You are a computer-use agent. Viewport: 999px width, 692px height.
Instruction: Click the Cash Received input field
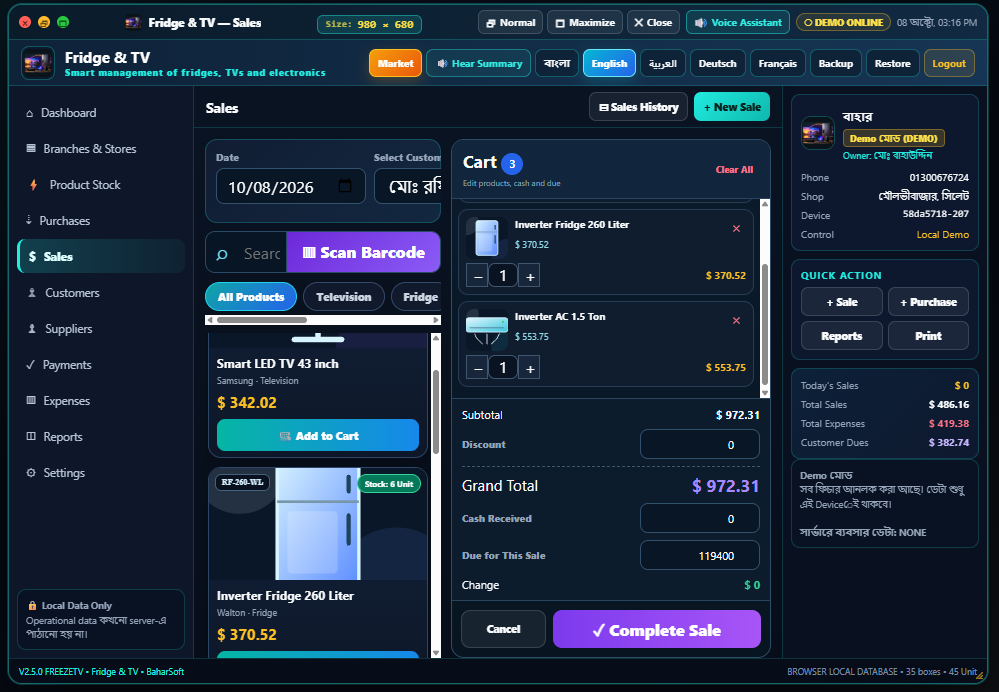pos(700,518)
